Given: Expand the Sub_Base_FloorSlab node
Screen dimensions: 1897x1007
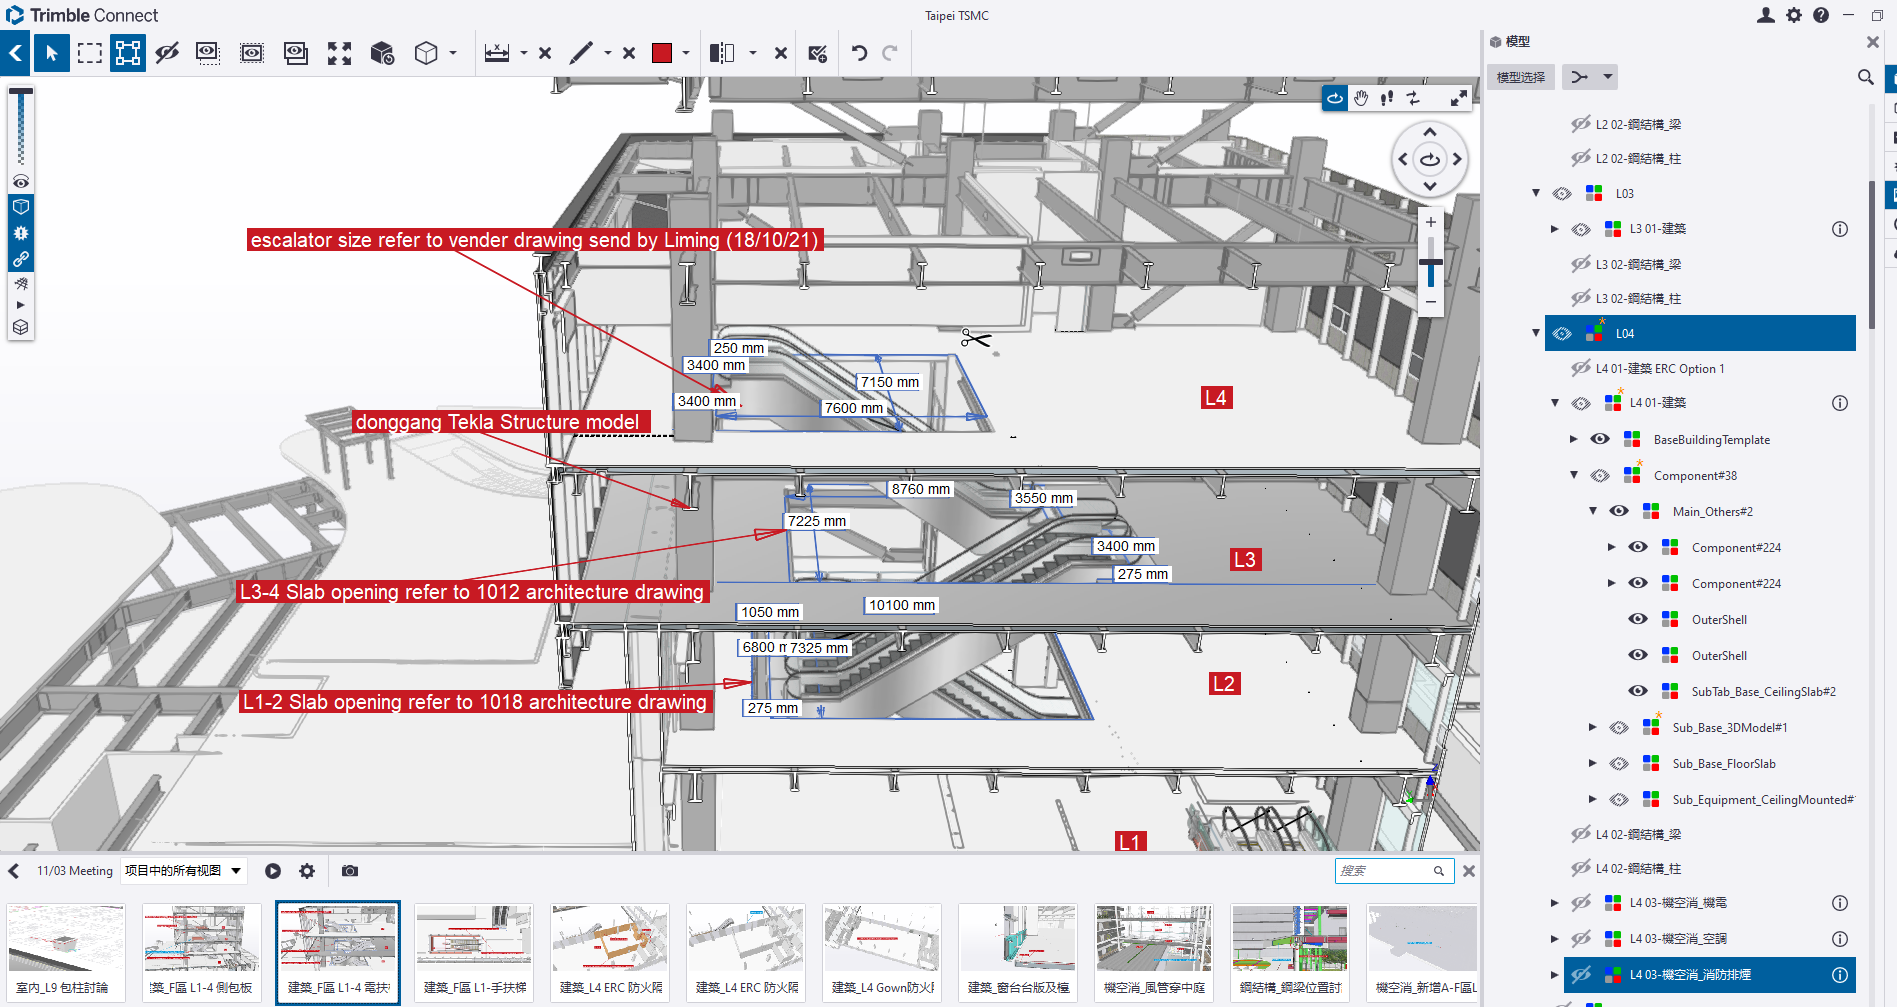Looking at the screenshot, I should (1592, 763).
